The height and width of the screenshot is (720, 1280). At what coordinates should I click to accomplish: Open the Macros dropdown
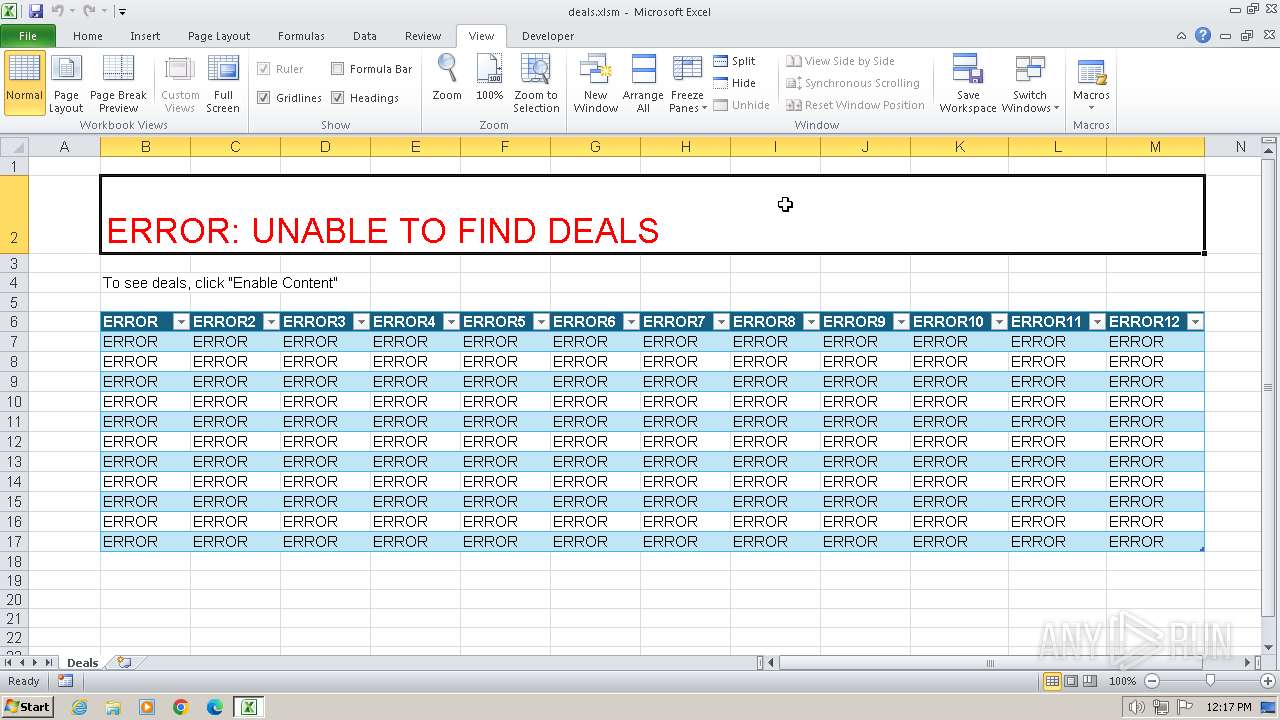click(1091, 83)
